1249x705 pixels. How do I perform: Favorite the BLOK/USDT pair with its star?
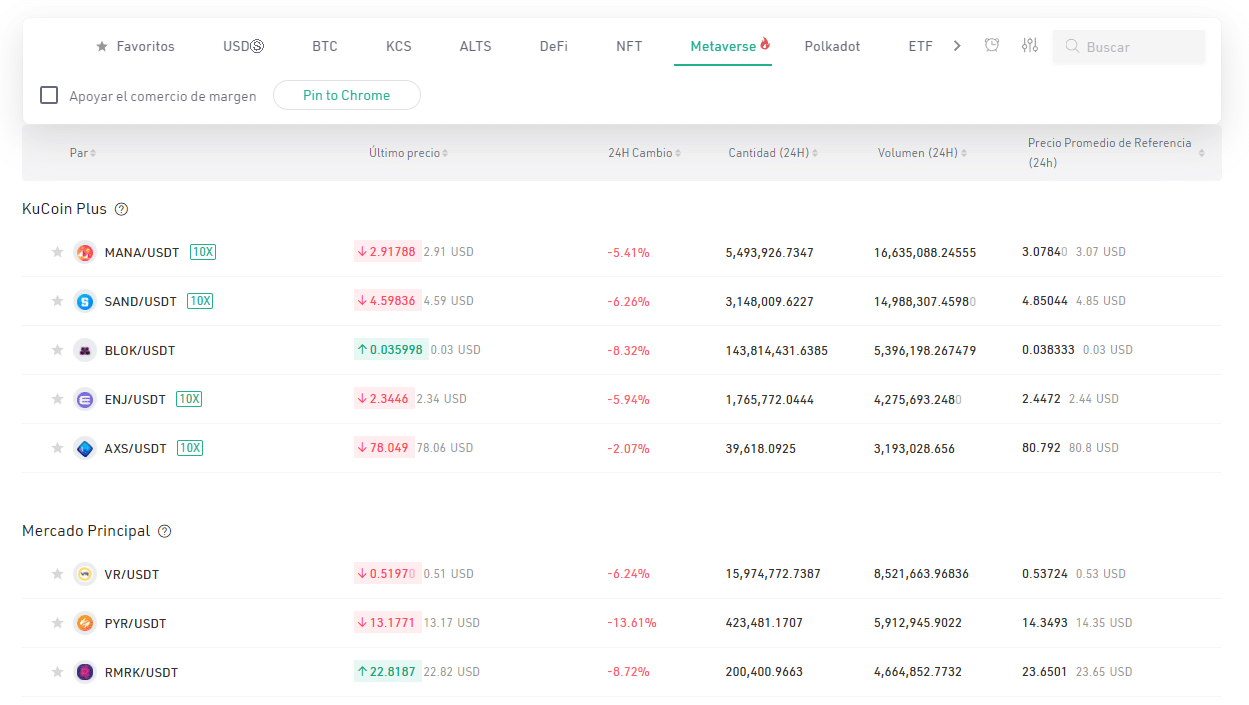[x=57, y=350]
